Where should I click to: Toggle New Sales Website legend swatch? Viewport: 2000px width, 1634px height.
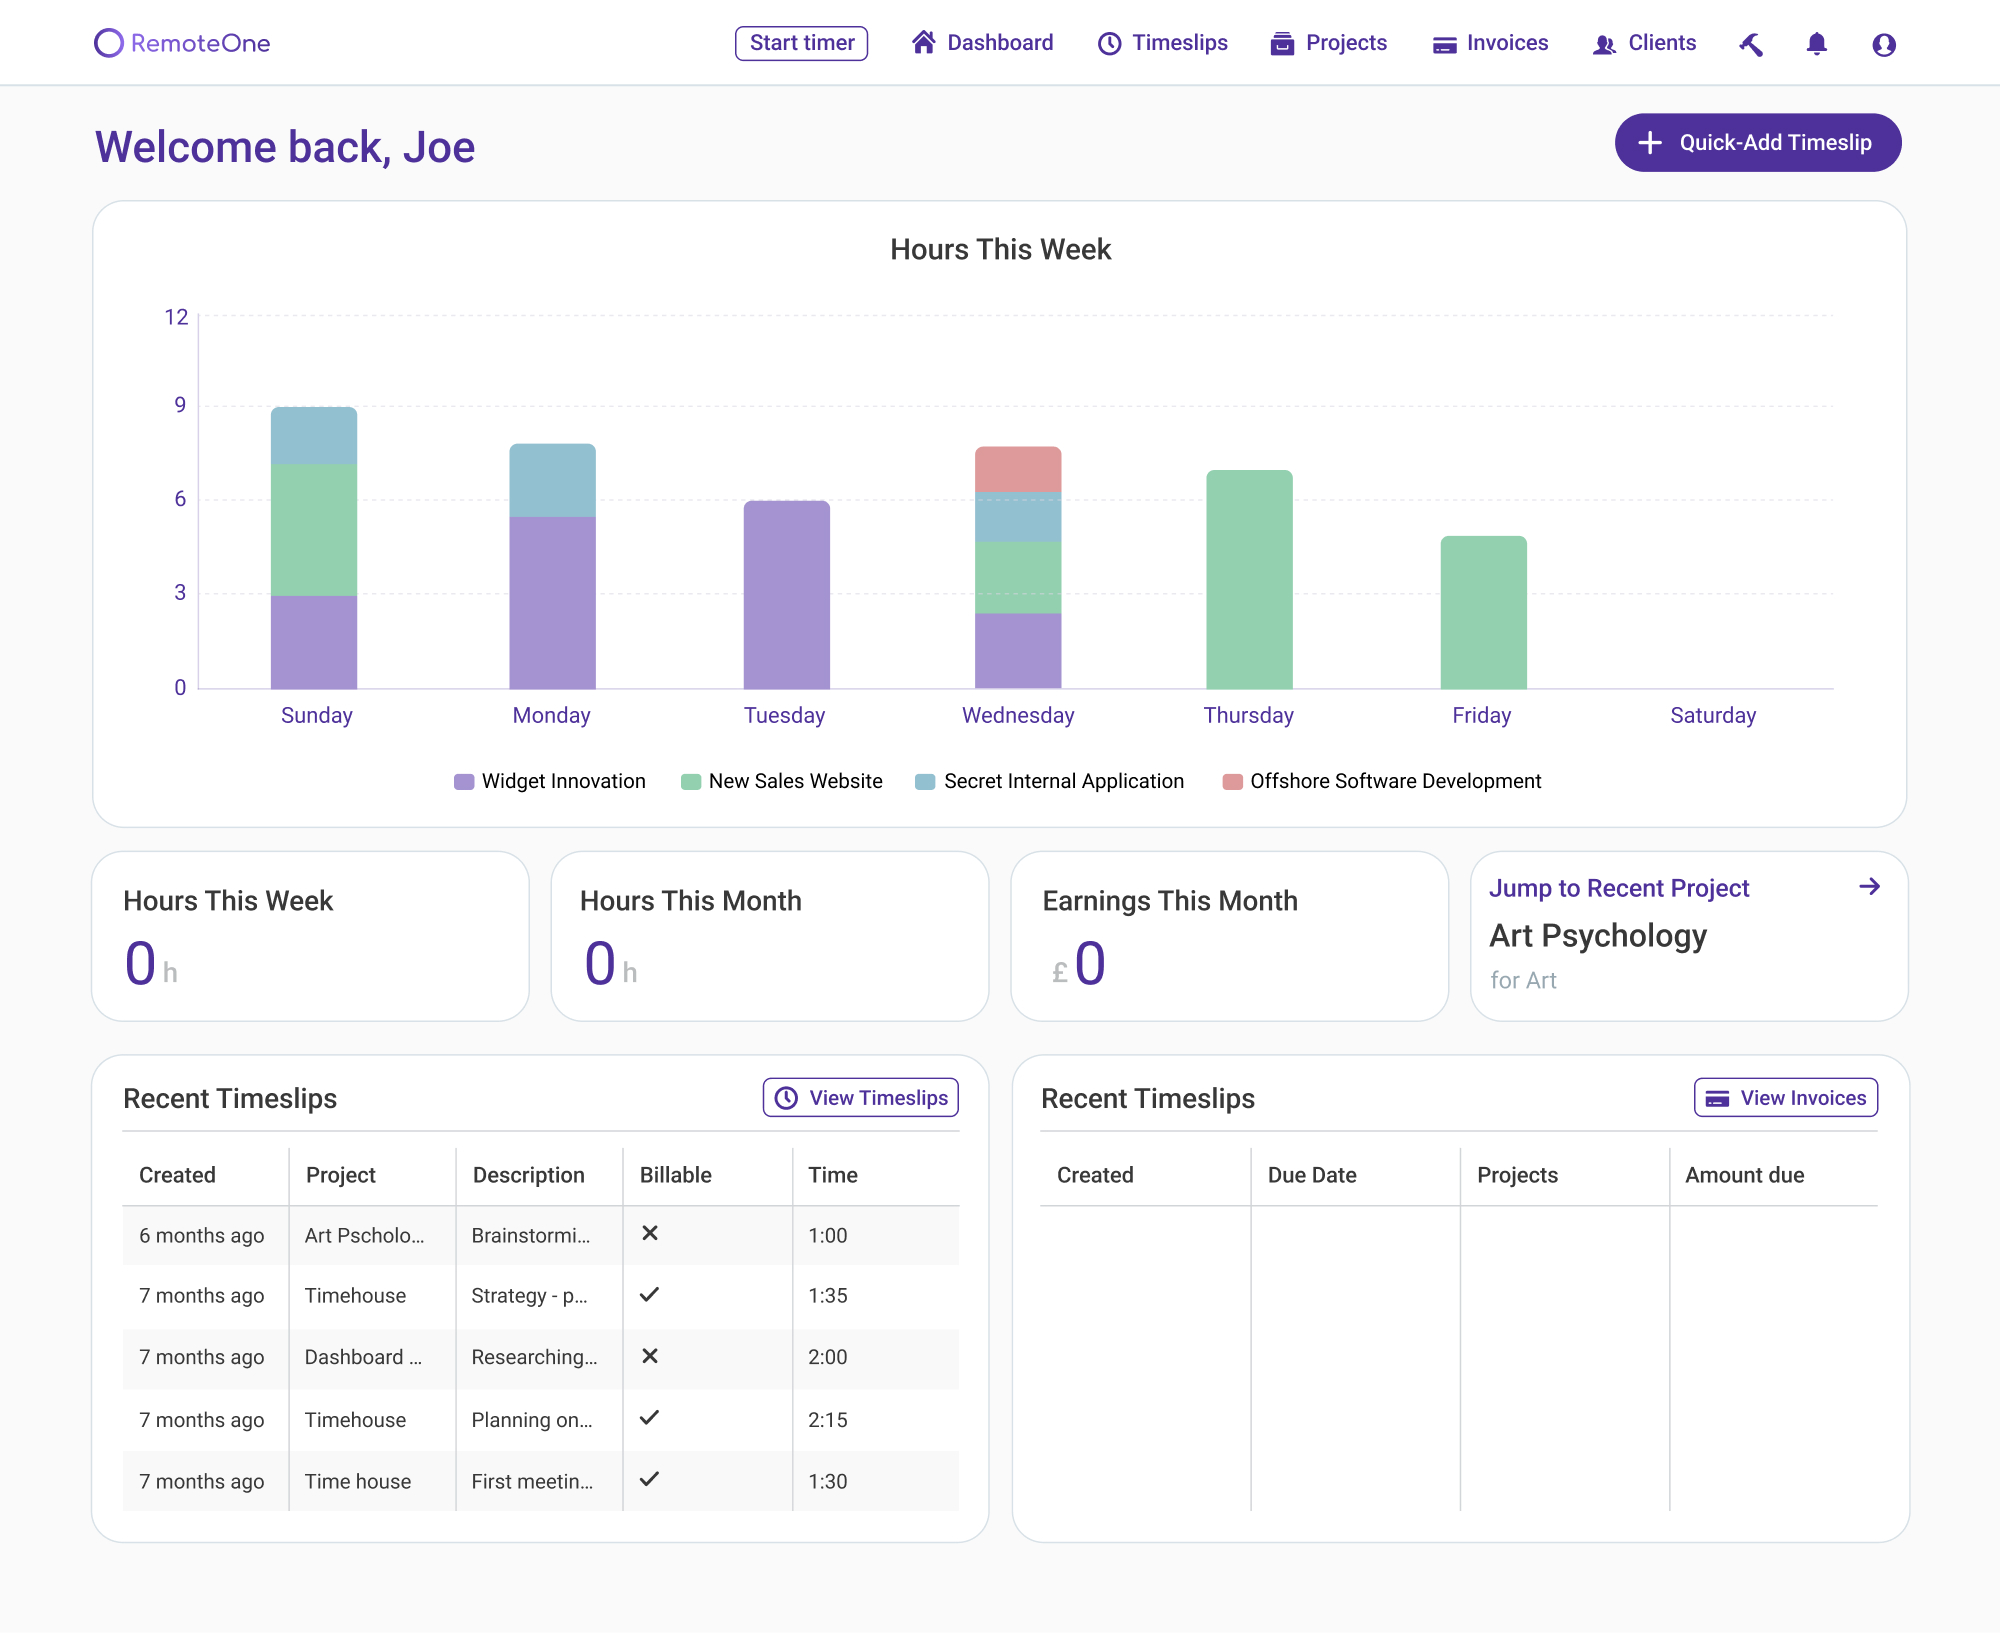691,782
